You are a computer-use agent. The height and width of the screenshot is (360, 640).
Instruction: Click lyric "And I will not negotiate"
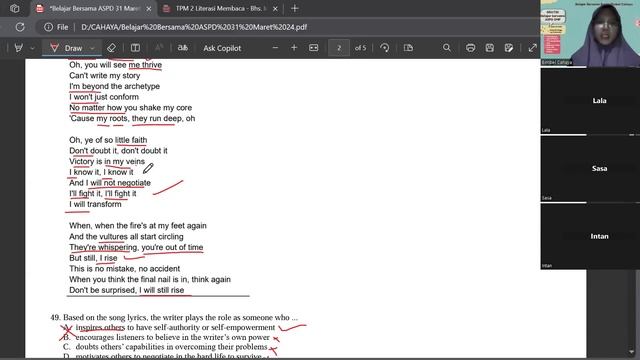pyautogui.click(x=110, y=183)
